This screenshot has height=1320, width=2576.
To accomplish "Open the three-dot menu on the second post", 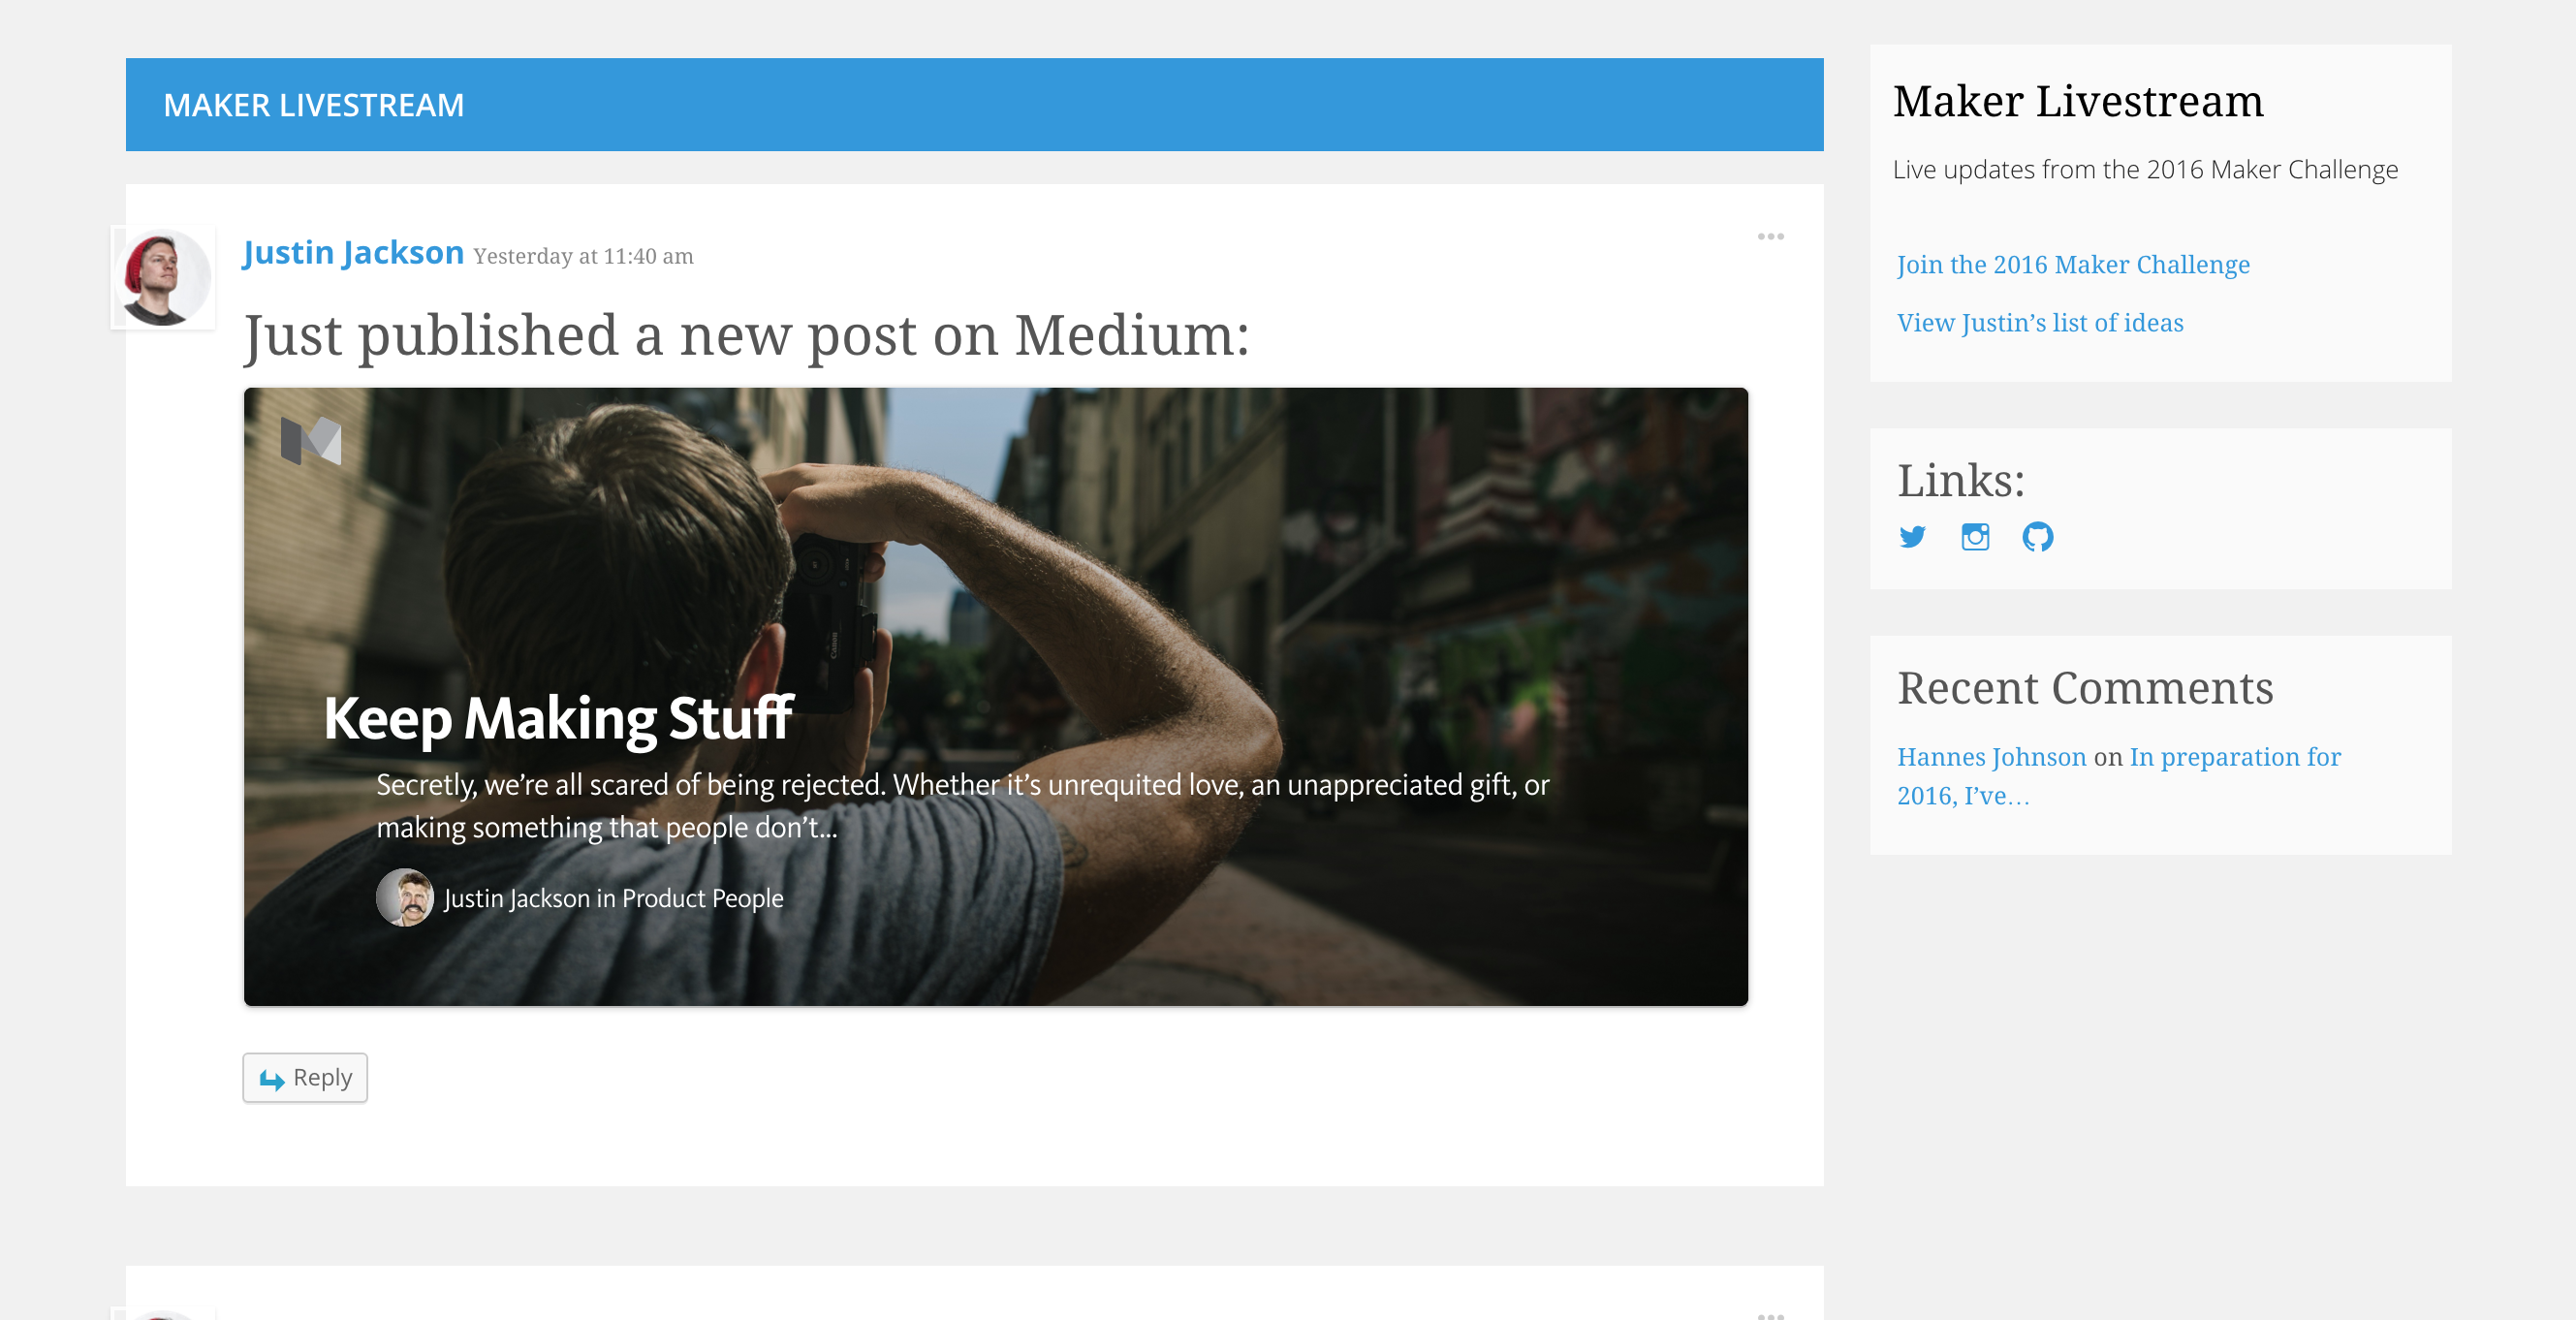I will click(x=1770, y=1315).
